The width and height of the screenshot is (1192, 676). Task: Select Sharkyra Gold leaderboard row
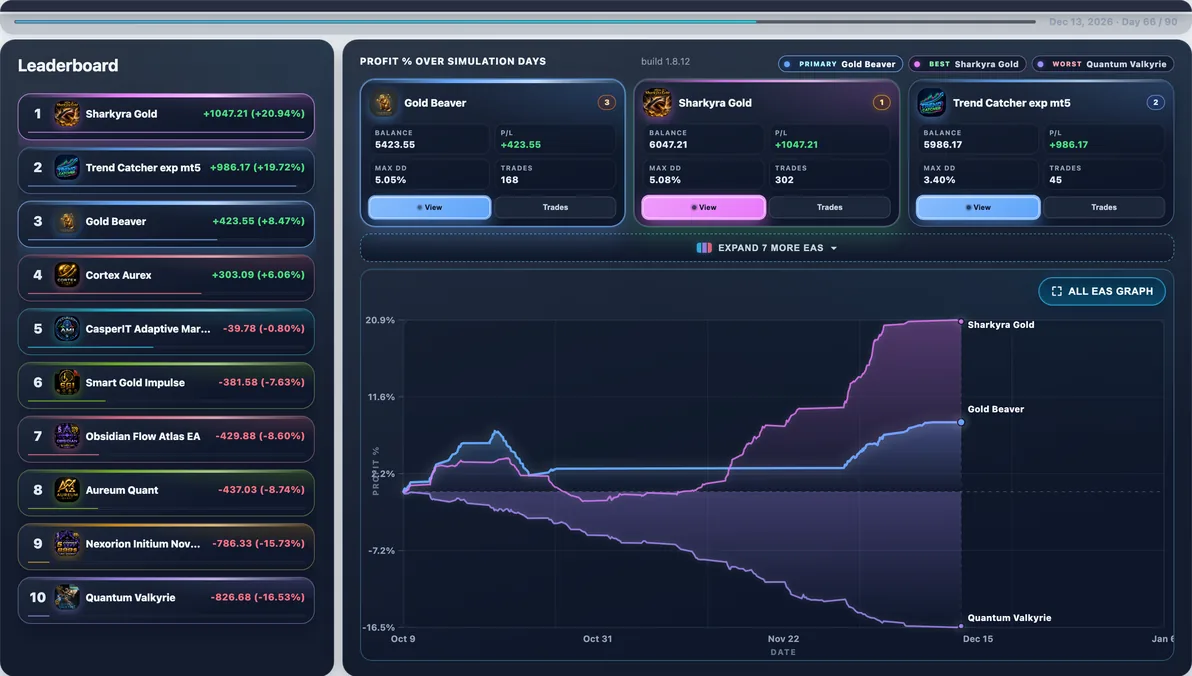[166, 116]
